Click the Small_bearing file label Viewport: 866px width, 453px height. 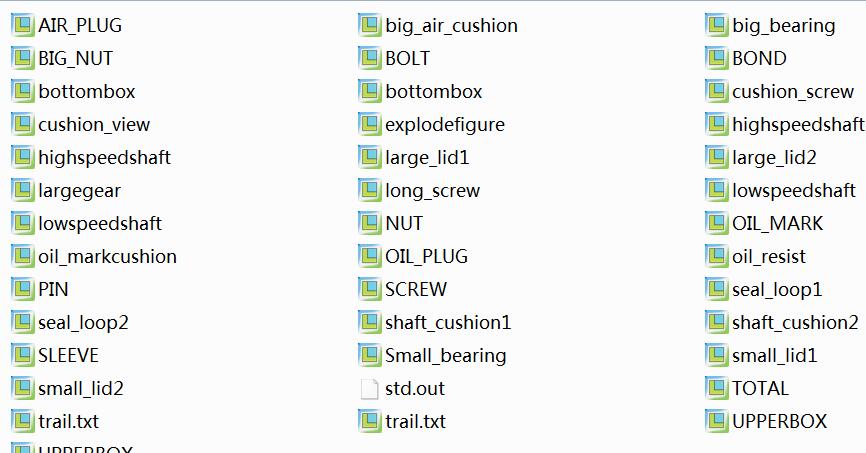[x=446, y=356]
